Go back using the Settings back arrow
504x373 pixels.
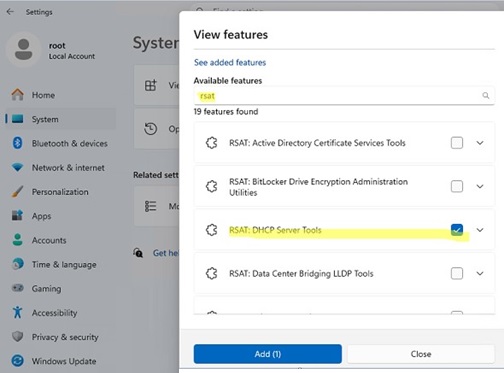click(x=10, y=12)
